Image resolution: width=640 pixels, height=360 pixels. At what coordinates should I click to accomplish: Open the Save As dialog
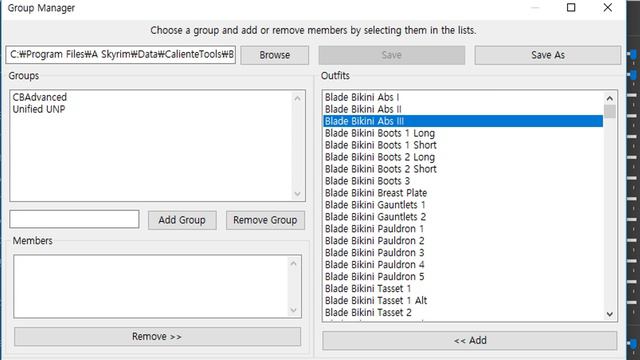coord(547,55)
